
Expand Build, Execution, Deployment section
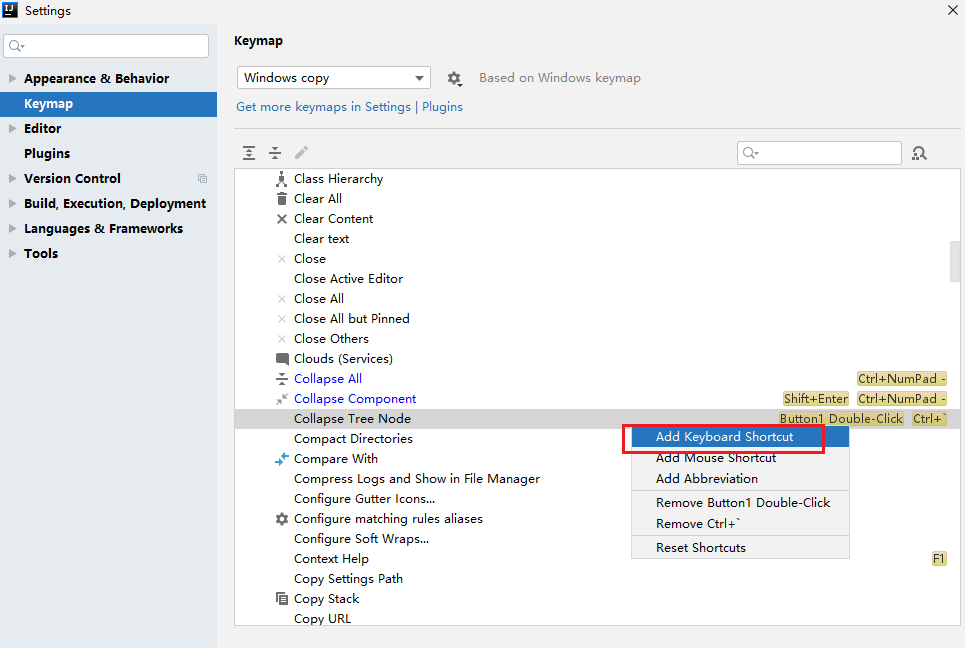pyautogui.click(x=12, y=203)
